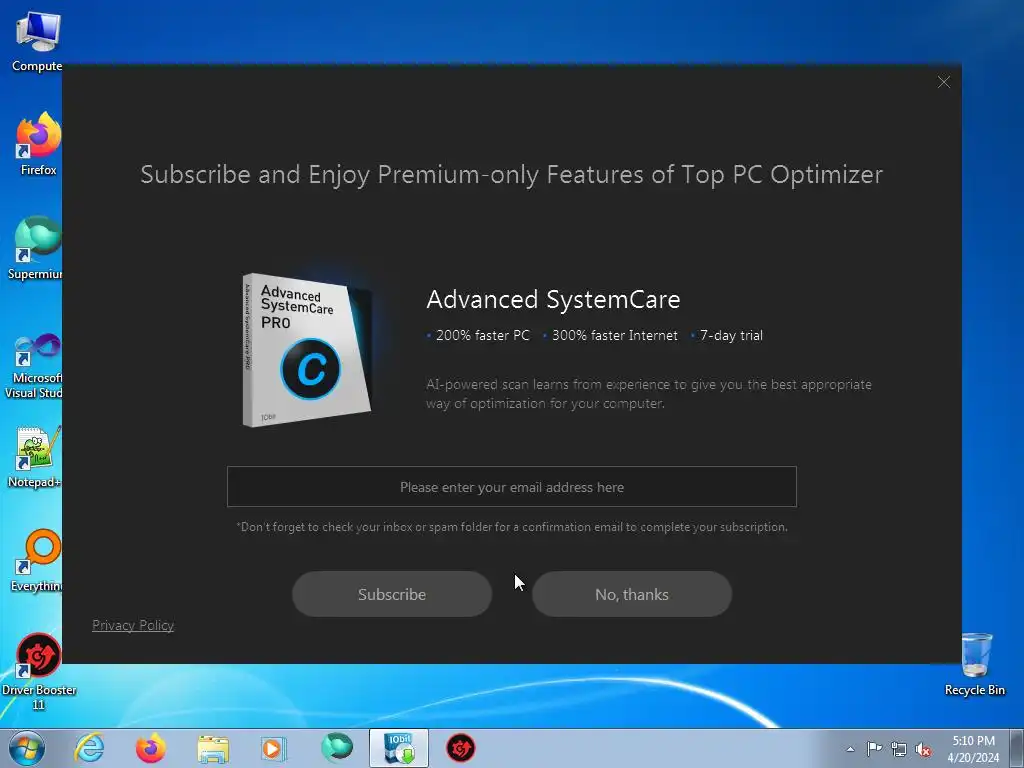Select the Driver Booster 11 desktop icon
The image size is (1024, 768).
point(39,671)
